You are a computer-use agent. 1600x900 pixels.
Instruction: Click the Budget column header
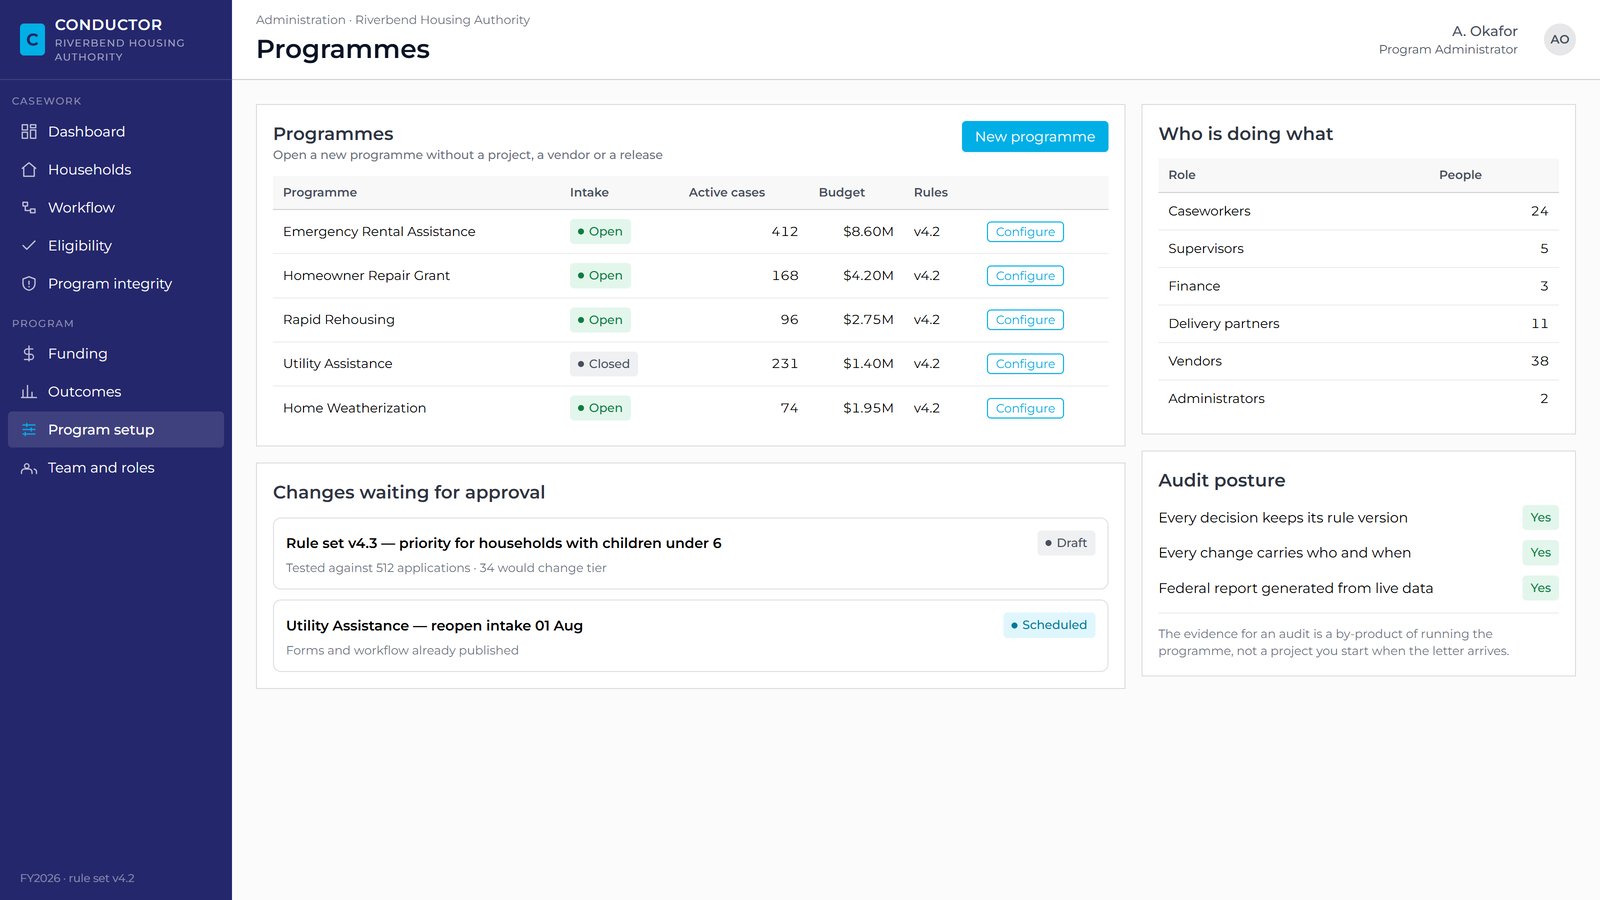[x=842, y=192]
